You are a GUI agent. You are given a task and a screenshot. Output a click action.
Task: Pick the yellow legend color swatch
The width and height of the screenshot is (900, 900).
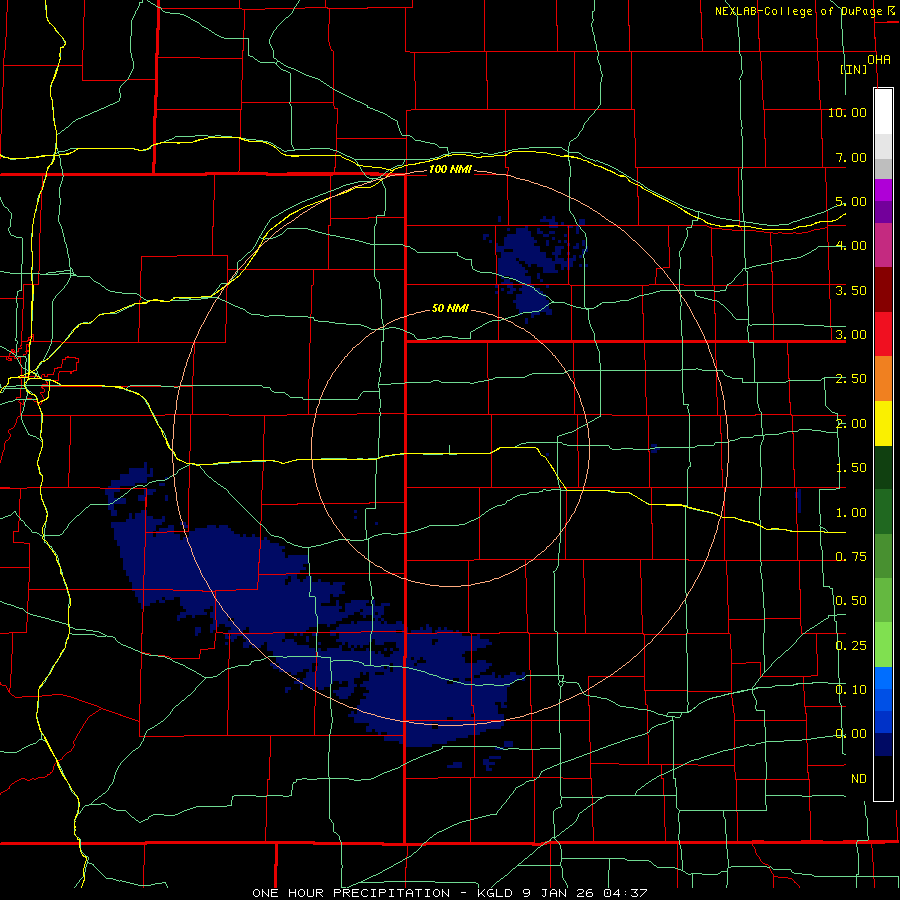pos(883,424)
